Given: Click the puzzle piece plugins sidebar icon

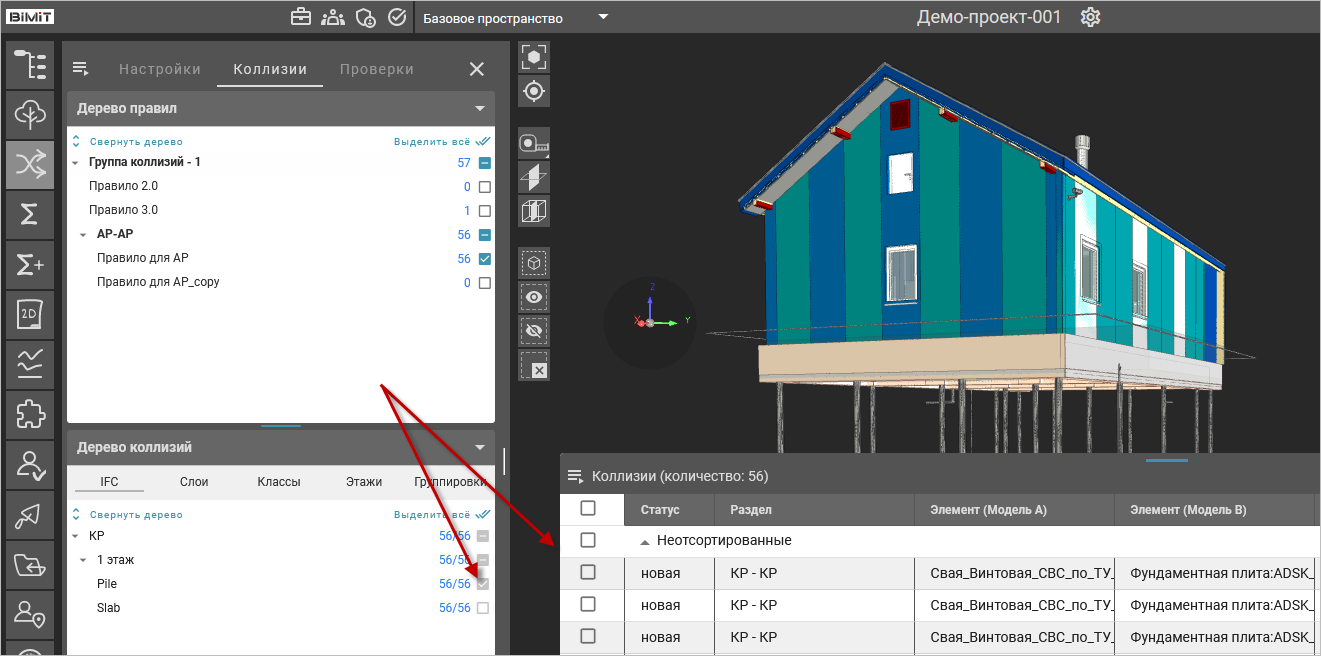Looking at the screenshot, I should click(x=30, y=414).
